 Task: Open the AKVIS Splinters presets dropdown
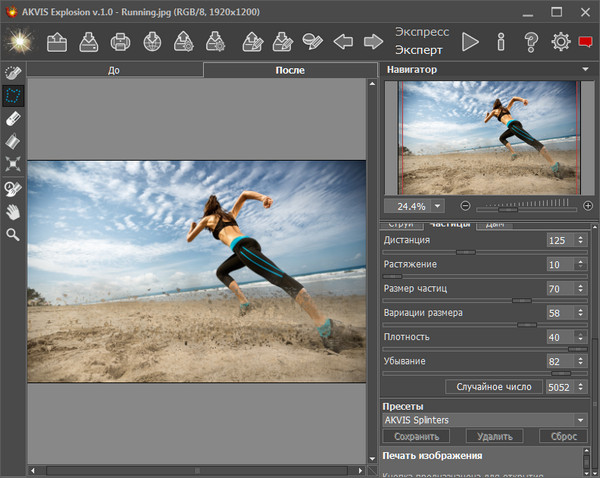(x=486, y=421)
